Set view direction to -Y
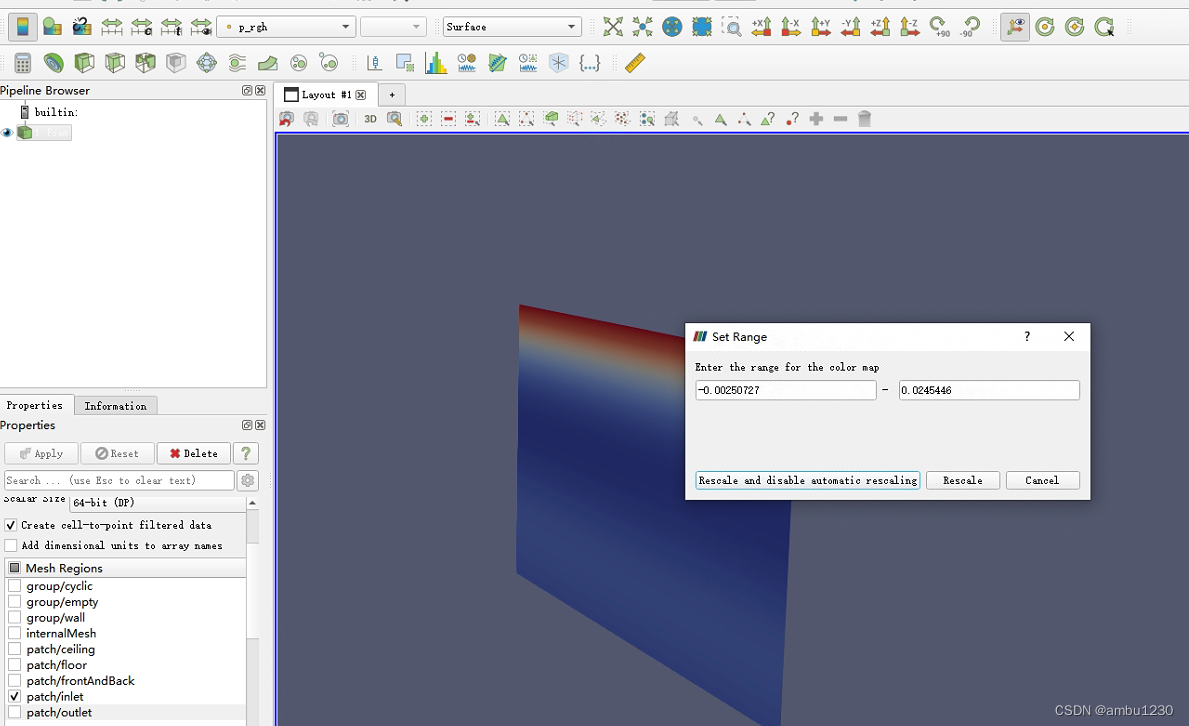Image resolution: width=1189 pixels, height=726 pixels. 851,27
